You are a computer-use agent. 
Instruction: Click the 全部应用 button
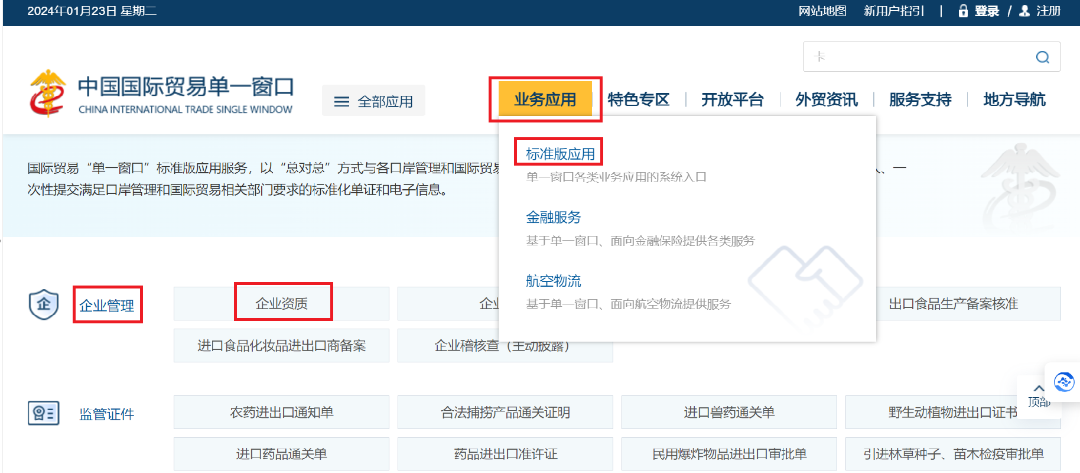click(x=373, y=101)
